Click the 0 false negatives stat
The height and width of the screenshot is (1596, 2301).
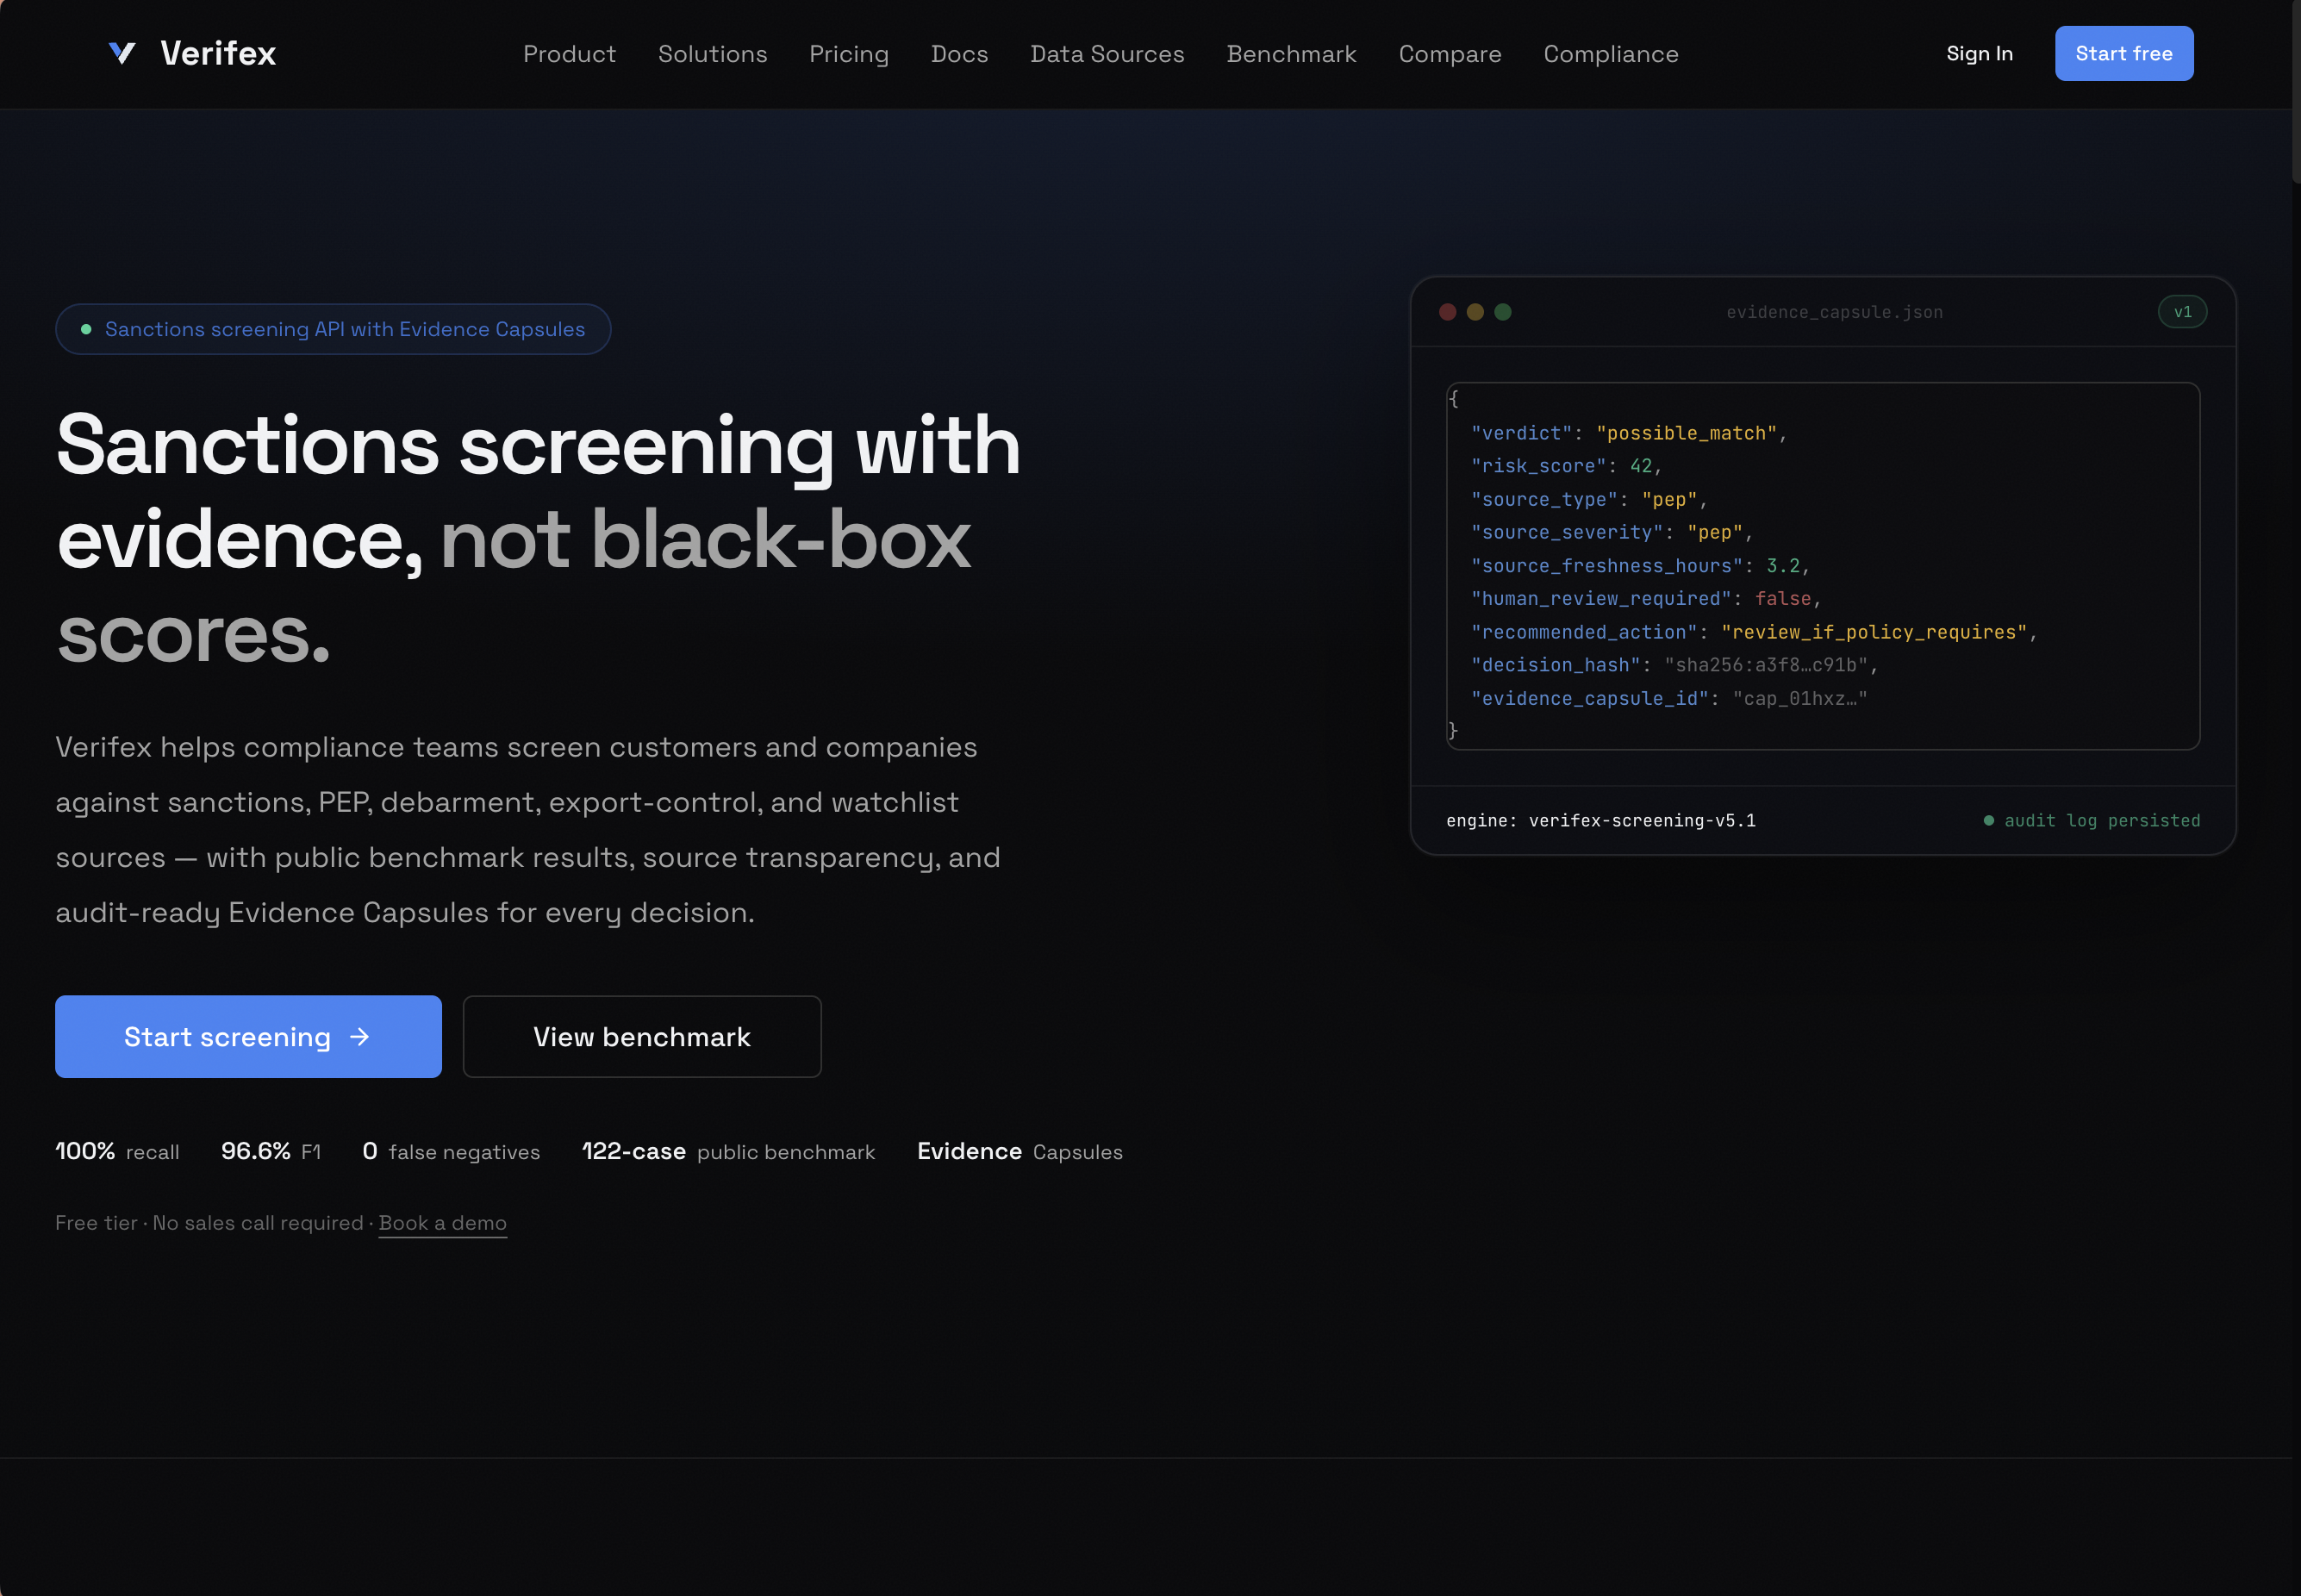point(451,1151)
